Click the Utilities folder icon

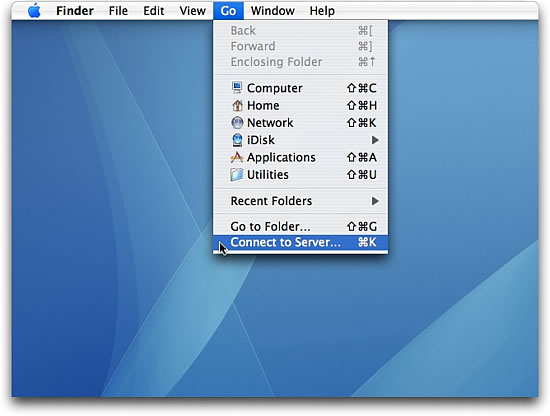237,174
